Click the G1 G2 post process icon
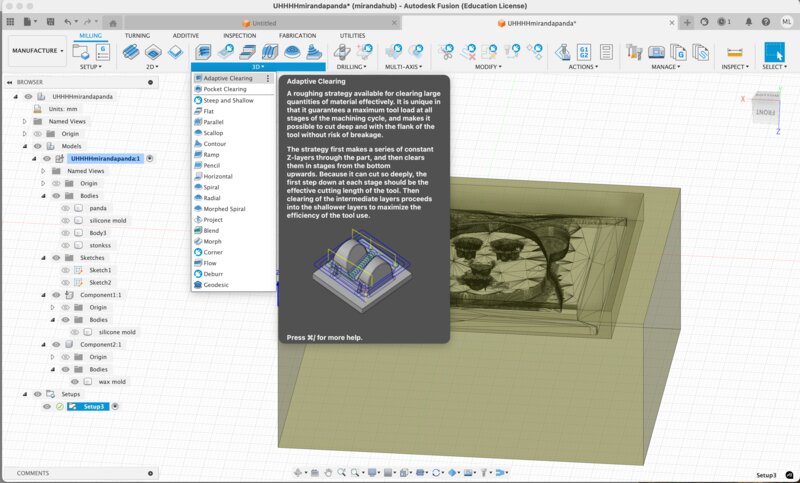 pyautogui.click(x=585, y=51)
